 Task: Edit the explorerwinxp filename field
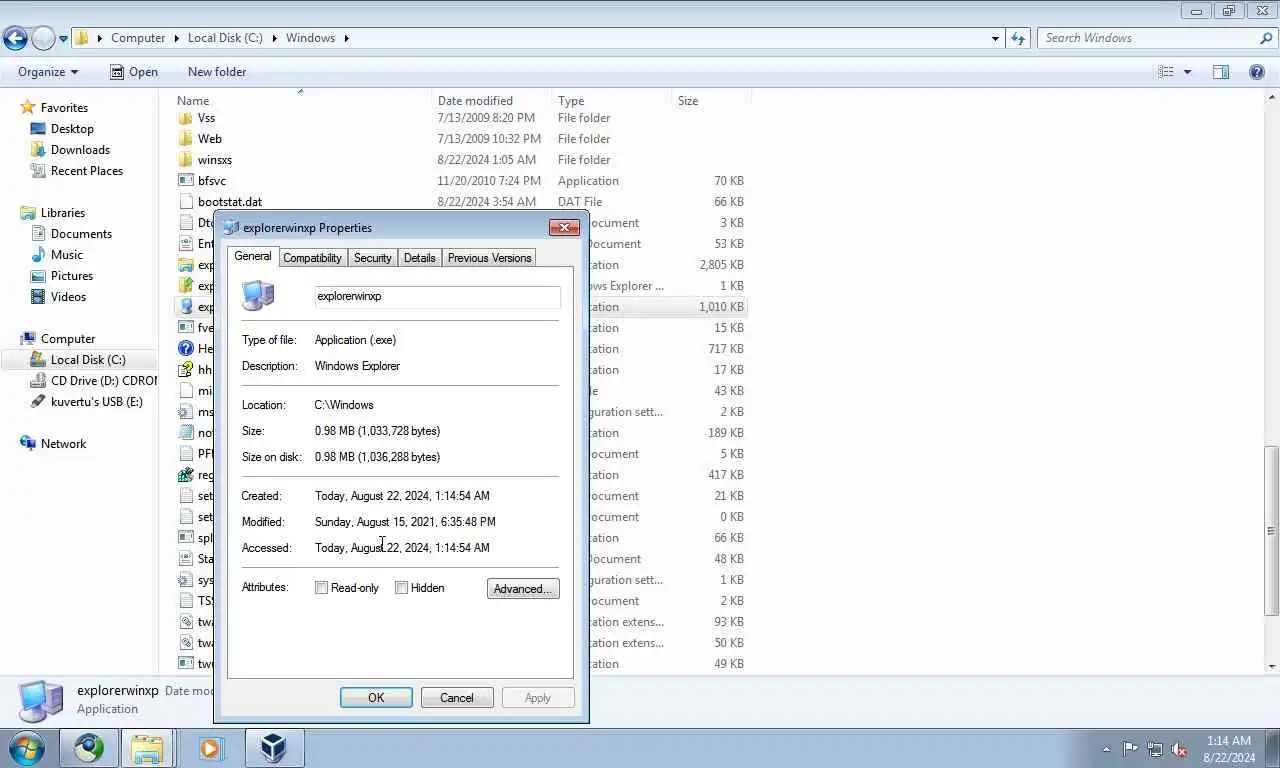[437, 297]
